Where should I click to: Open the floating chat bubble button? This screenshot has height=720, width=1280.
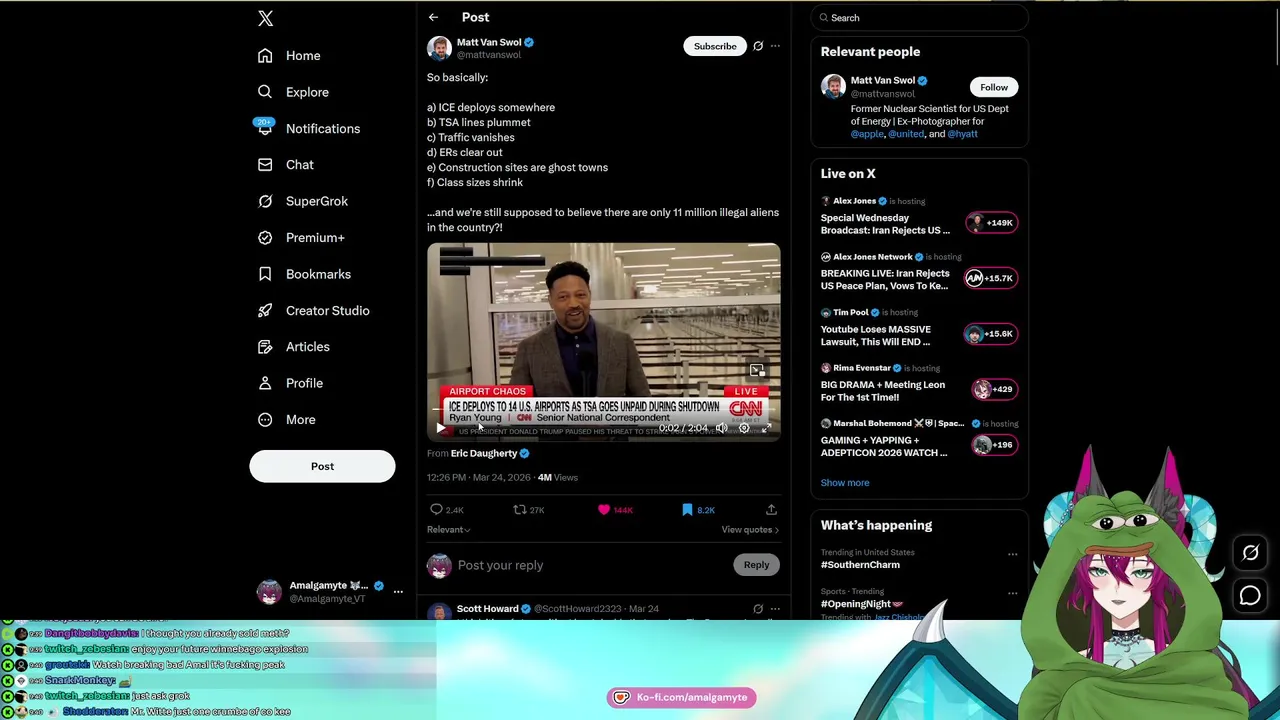click(1250, 597)
